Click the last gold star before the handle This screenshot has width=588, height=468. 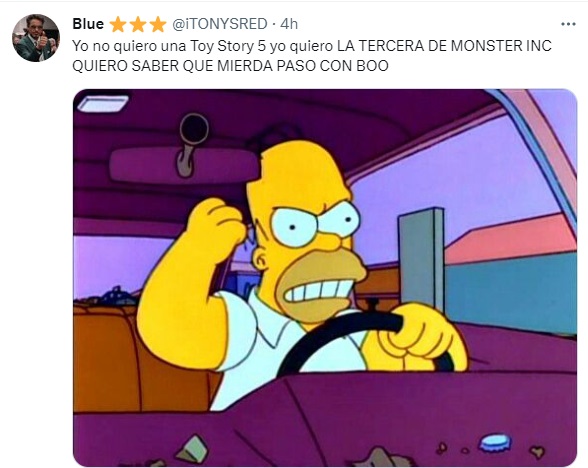pyautogui.click(x=158, y=24)
